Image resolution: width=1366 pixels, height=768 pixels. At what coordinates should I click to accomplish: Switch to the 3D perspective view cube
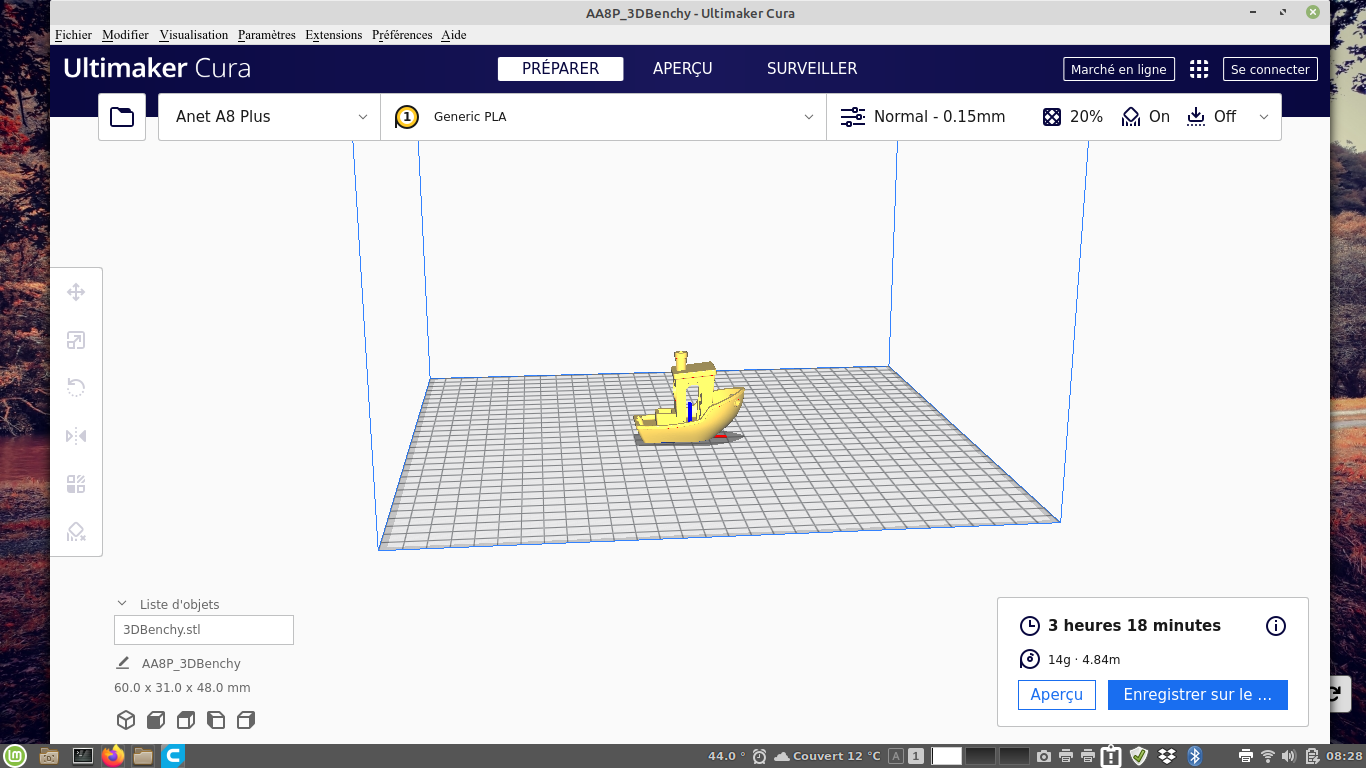[x=126, y=720]
